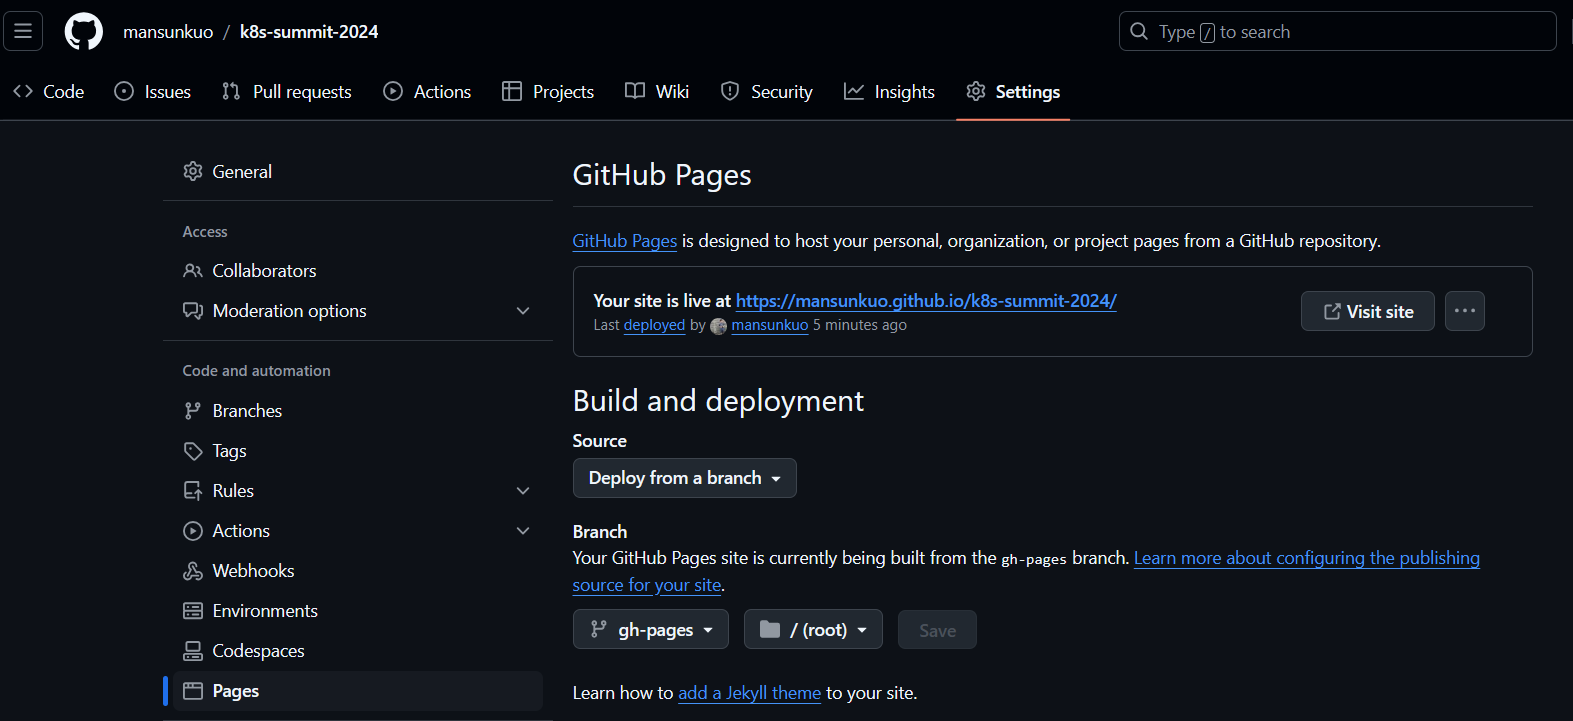
Task: Click the Rules icon in sidebar
Action: 193,491
